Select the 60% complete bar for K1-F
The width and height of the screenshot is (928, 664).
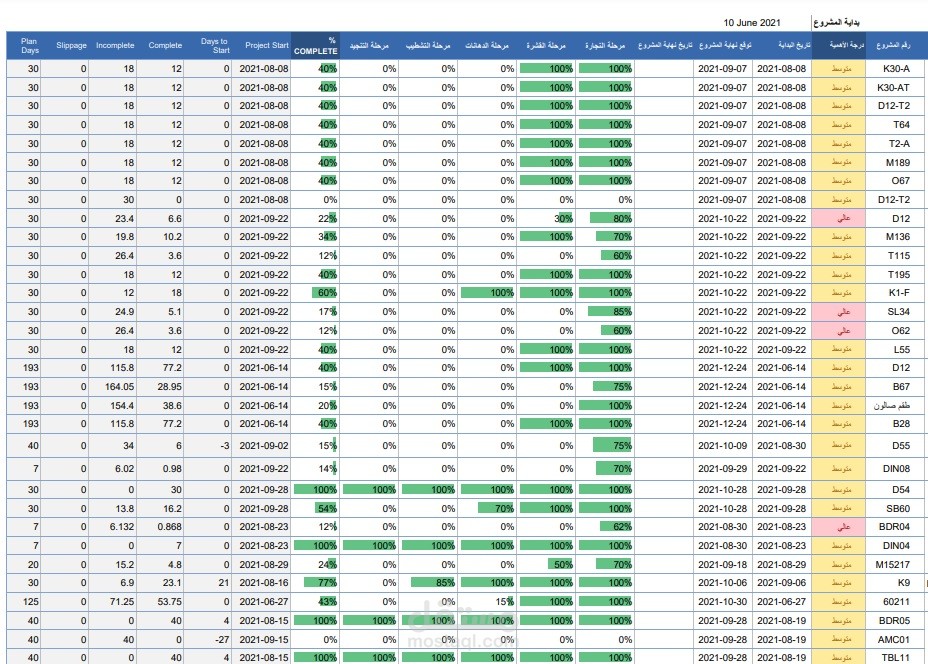pyautogui.click(x=325, y=293)
